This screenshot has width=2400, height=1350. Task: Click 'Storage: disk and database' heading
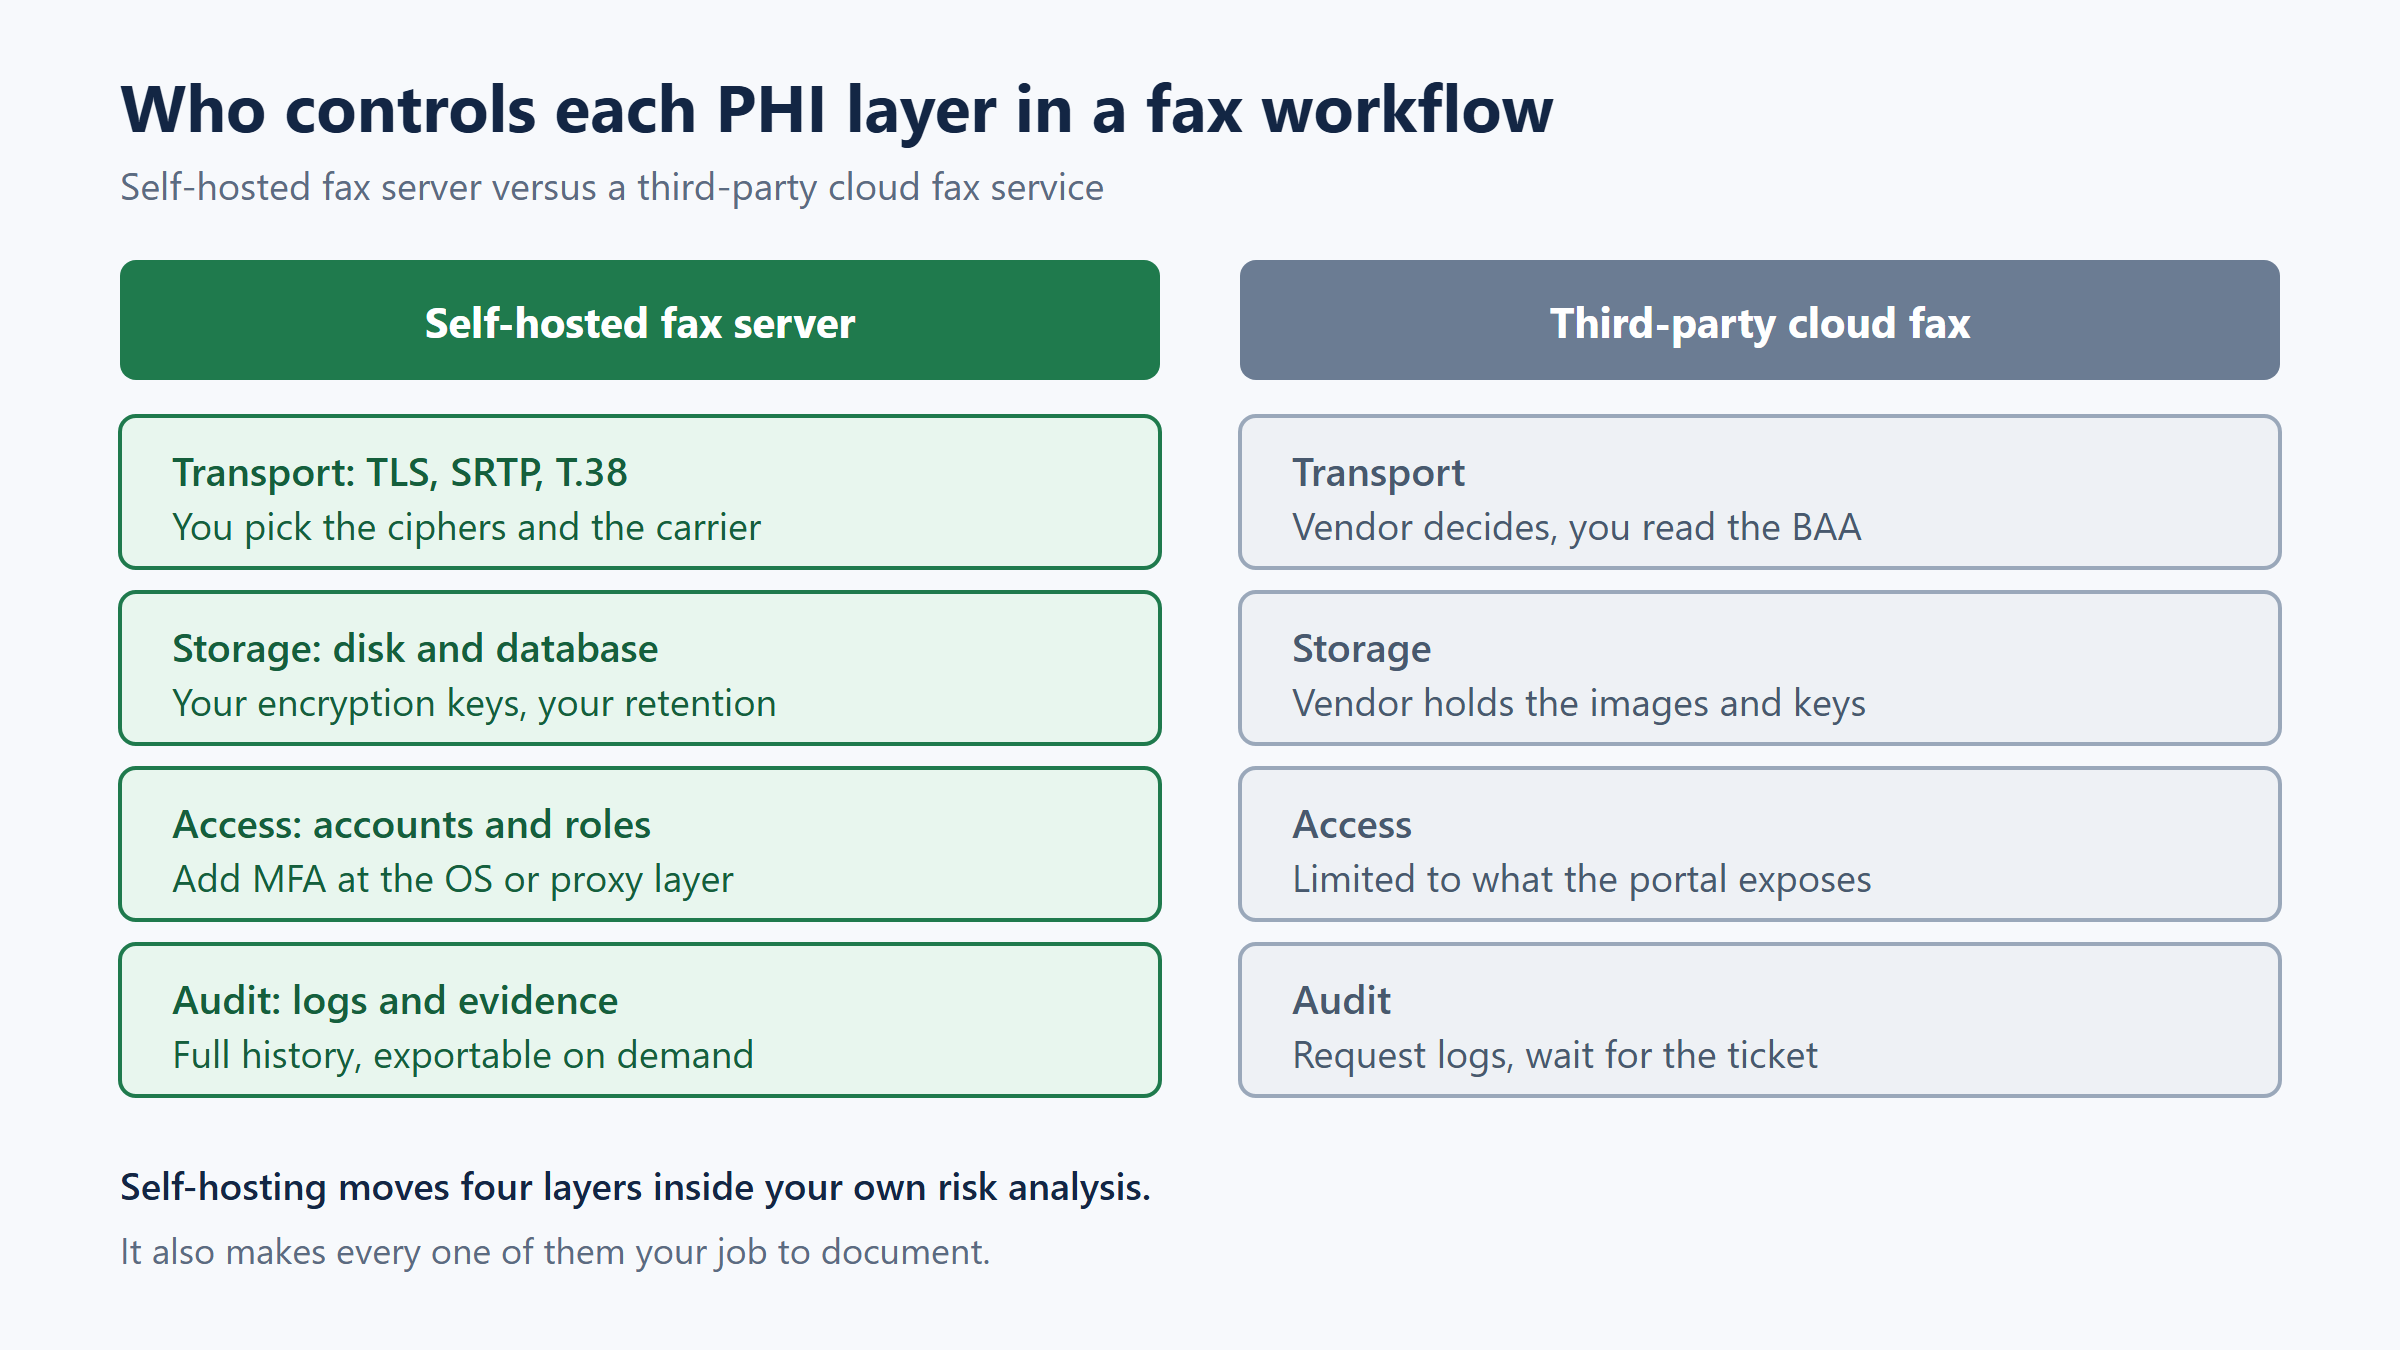coord(415,649)
